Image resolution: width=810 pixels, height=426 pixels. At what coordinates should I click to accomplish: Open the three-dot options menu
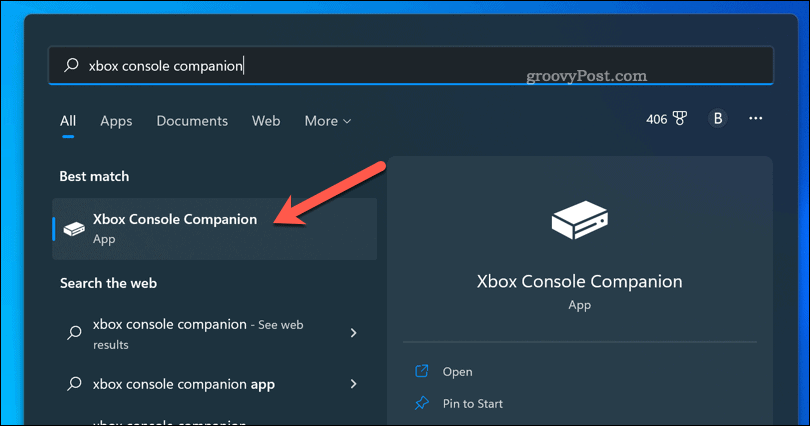[755, 118]
